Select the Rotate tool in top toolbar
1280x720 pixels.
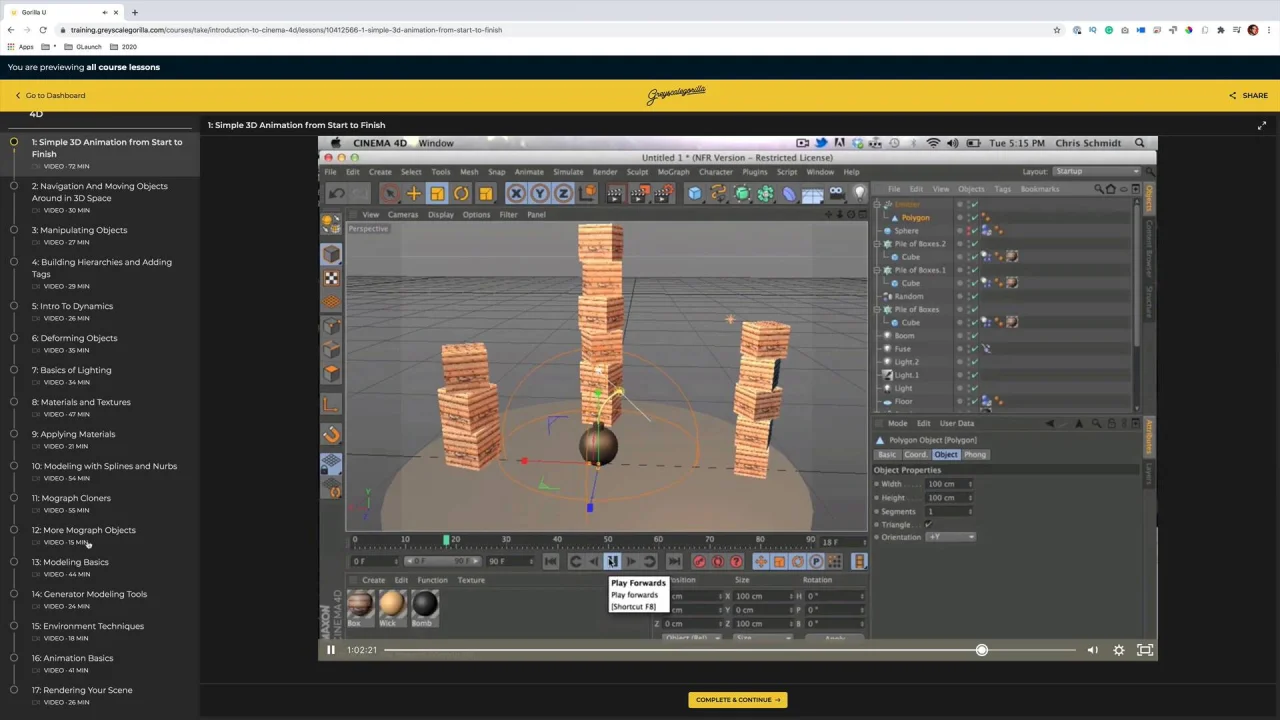coord(460,193)
